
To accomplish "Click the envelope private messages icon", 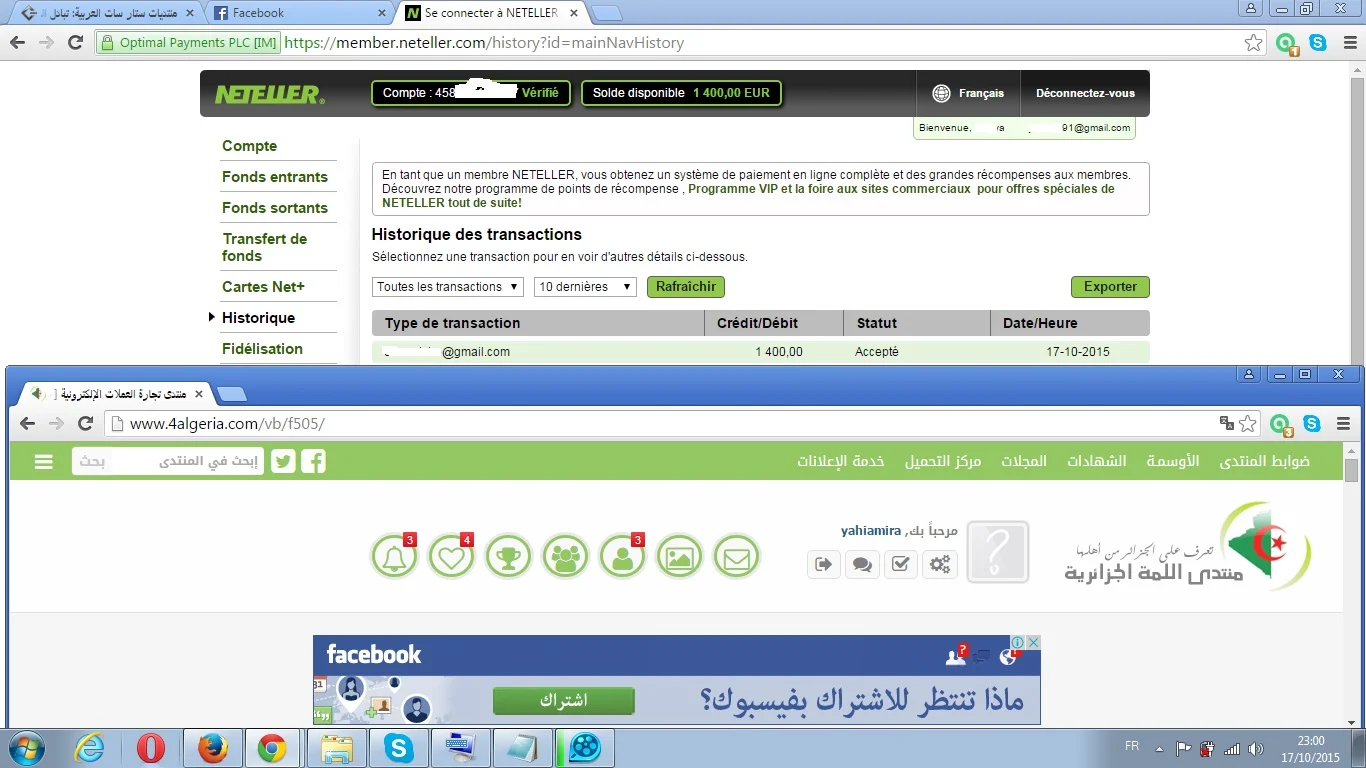I will point(737,557).
